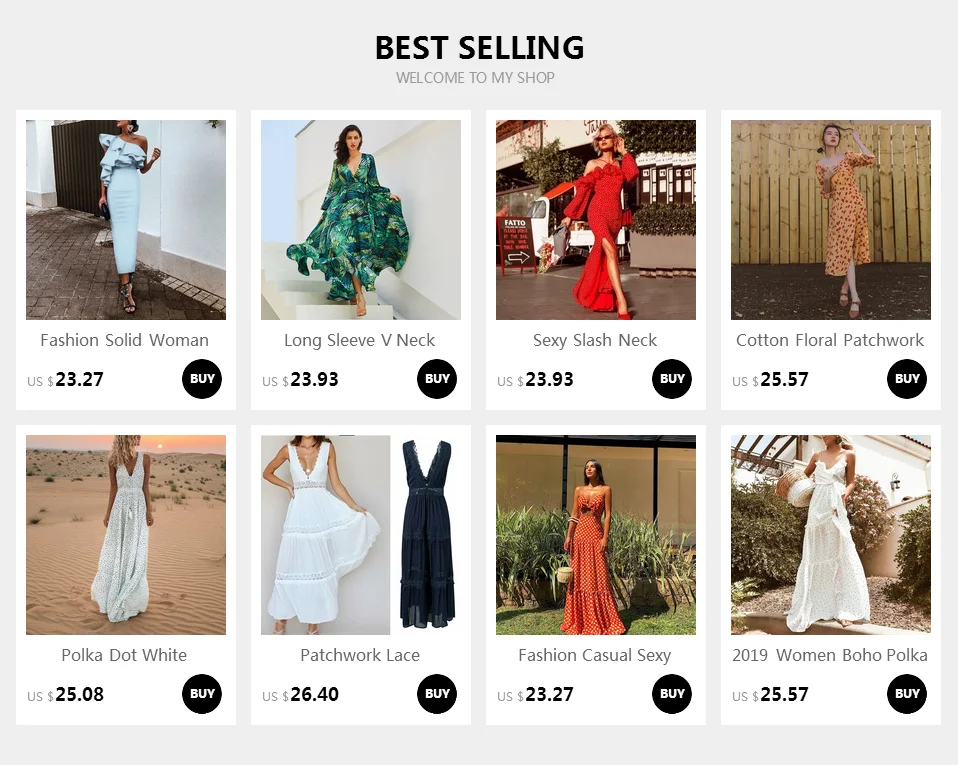Open the white and navy lace dress photo

tap(360, 535)
